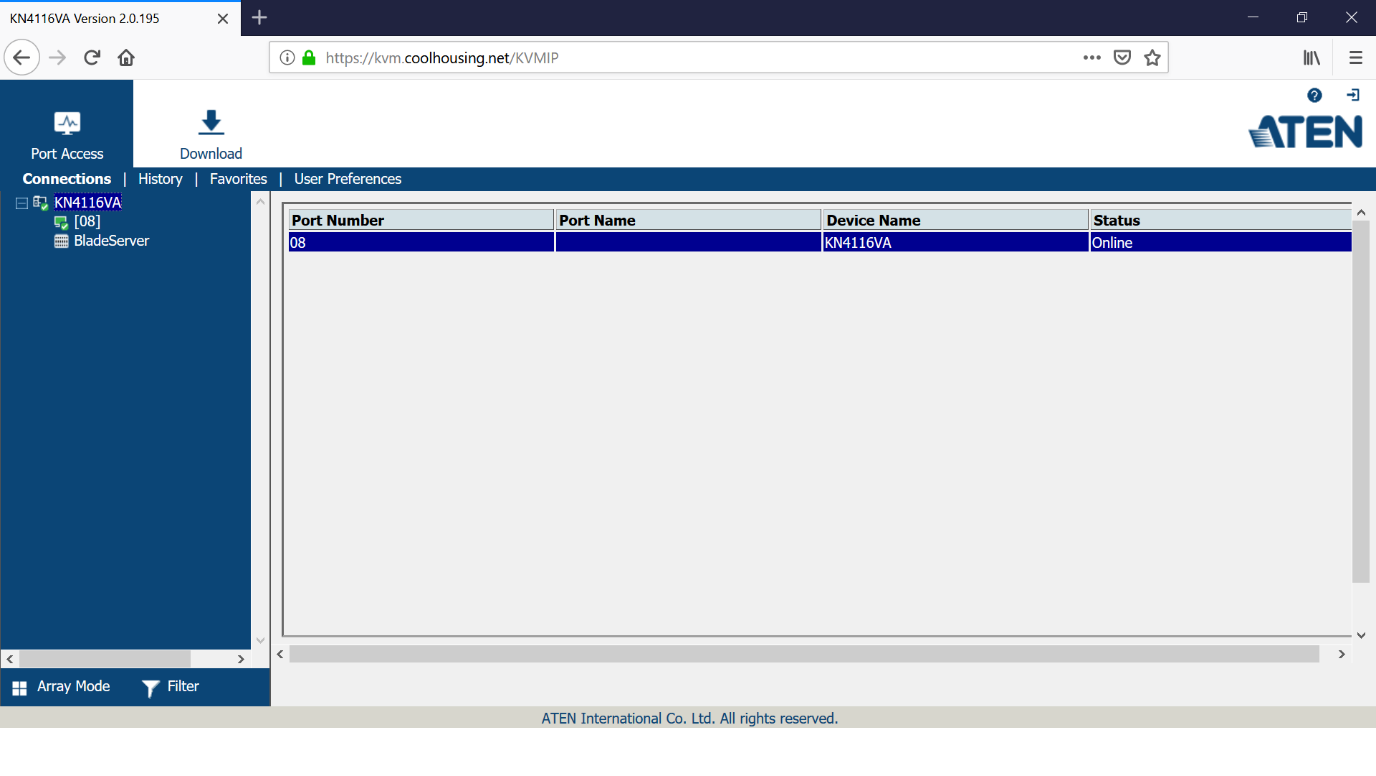Sort by Status column header
This screenshot has height=776, width=1376.
pyautogui.click(x=1221, y=220)
